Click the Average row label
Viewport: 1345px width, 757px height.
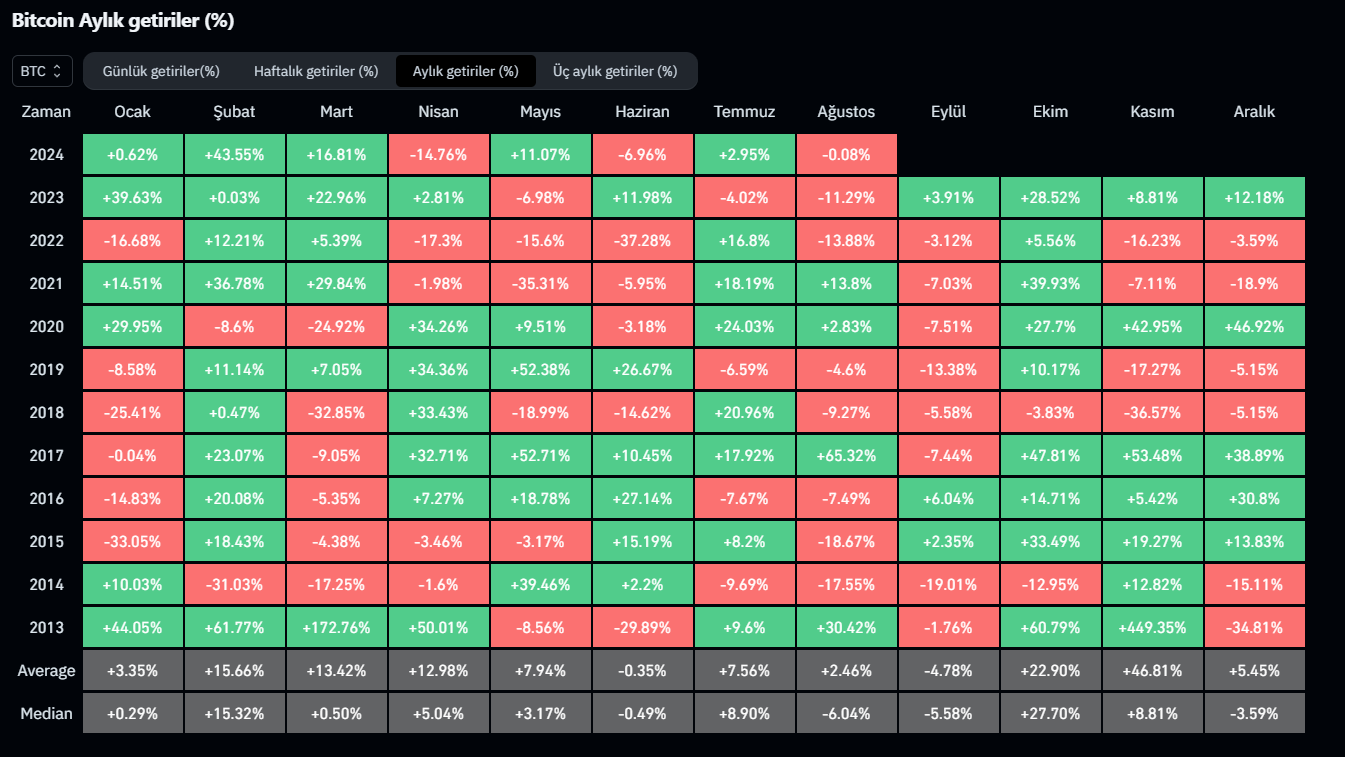click(x=46, y=670)
